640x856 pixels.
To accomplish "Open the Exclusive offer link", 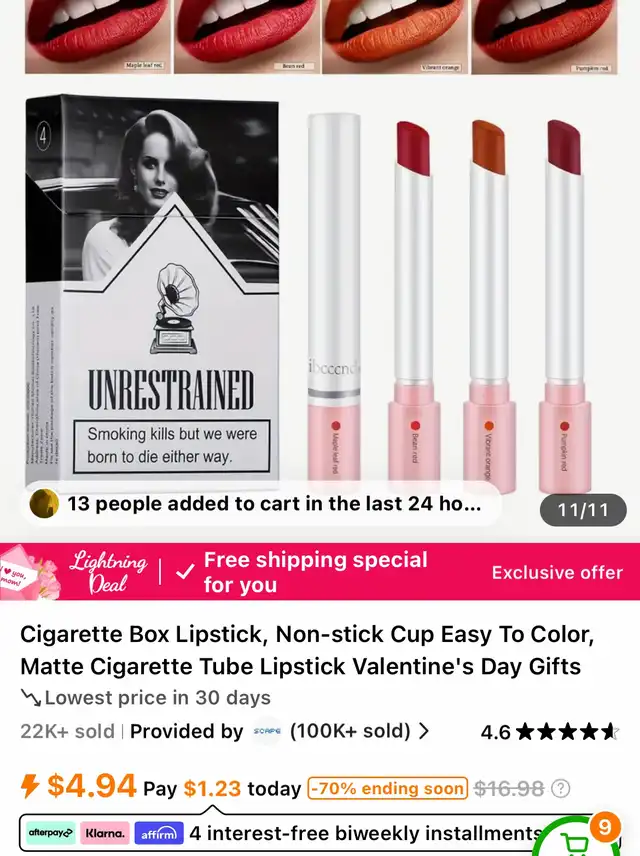I will tap(557, 572).
